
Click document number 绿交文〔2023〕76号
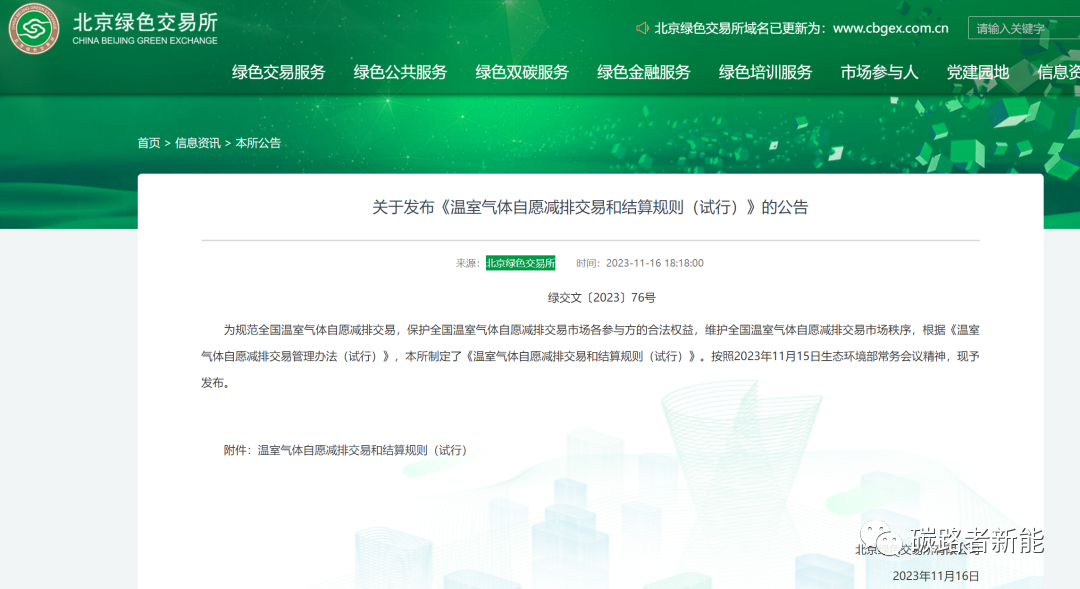[601, 298]
